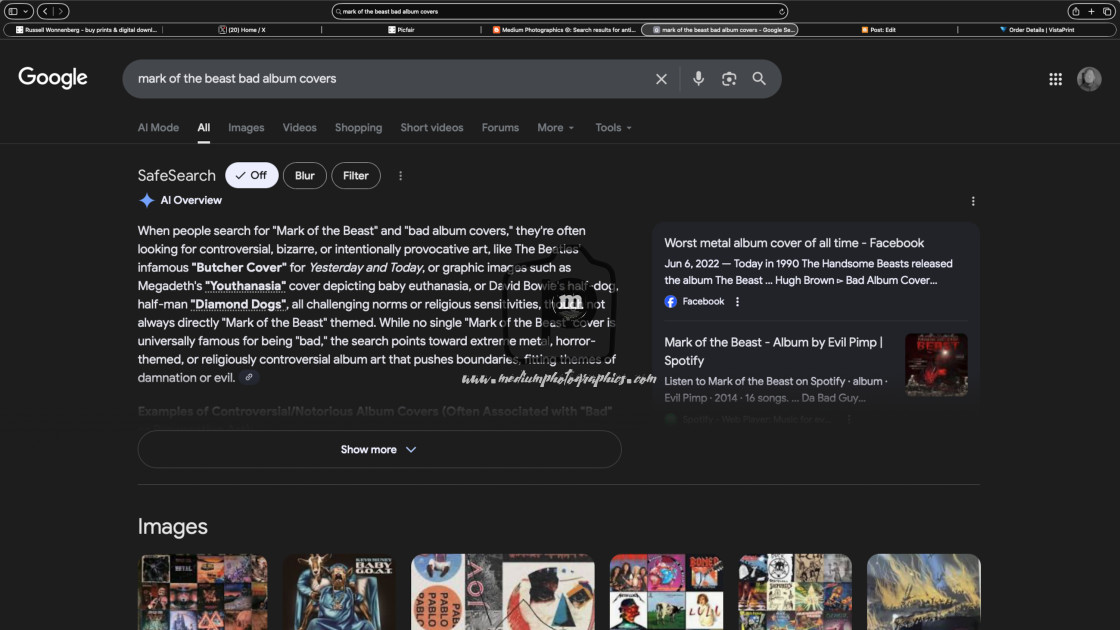
Task: Open the AI Mode search tab
Action: pos(158,128)
